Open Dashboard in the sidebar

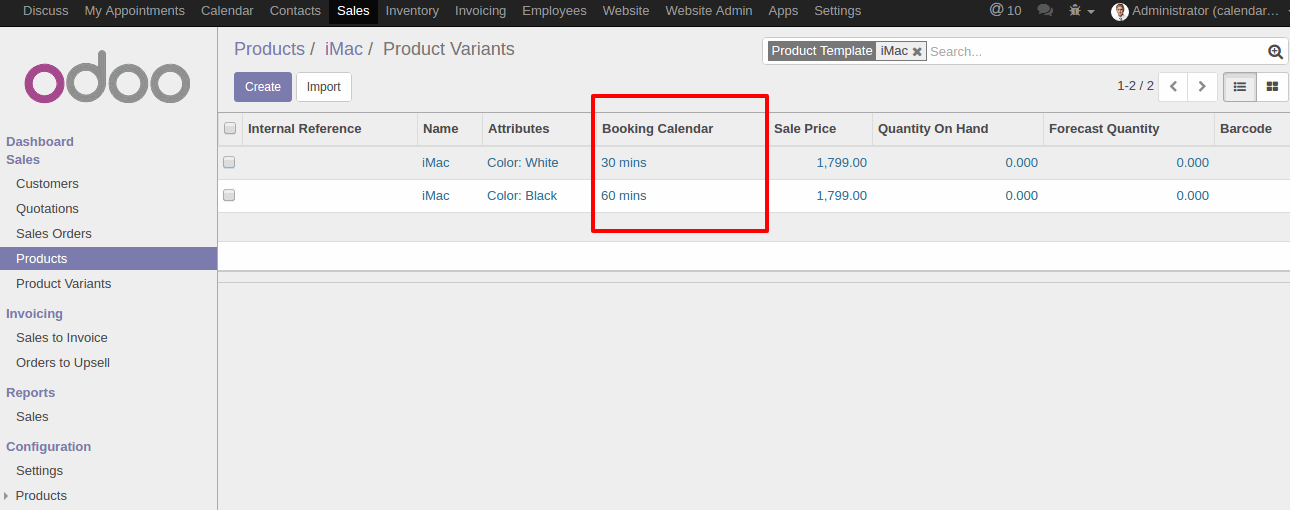[x=40, y=142]
